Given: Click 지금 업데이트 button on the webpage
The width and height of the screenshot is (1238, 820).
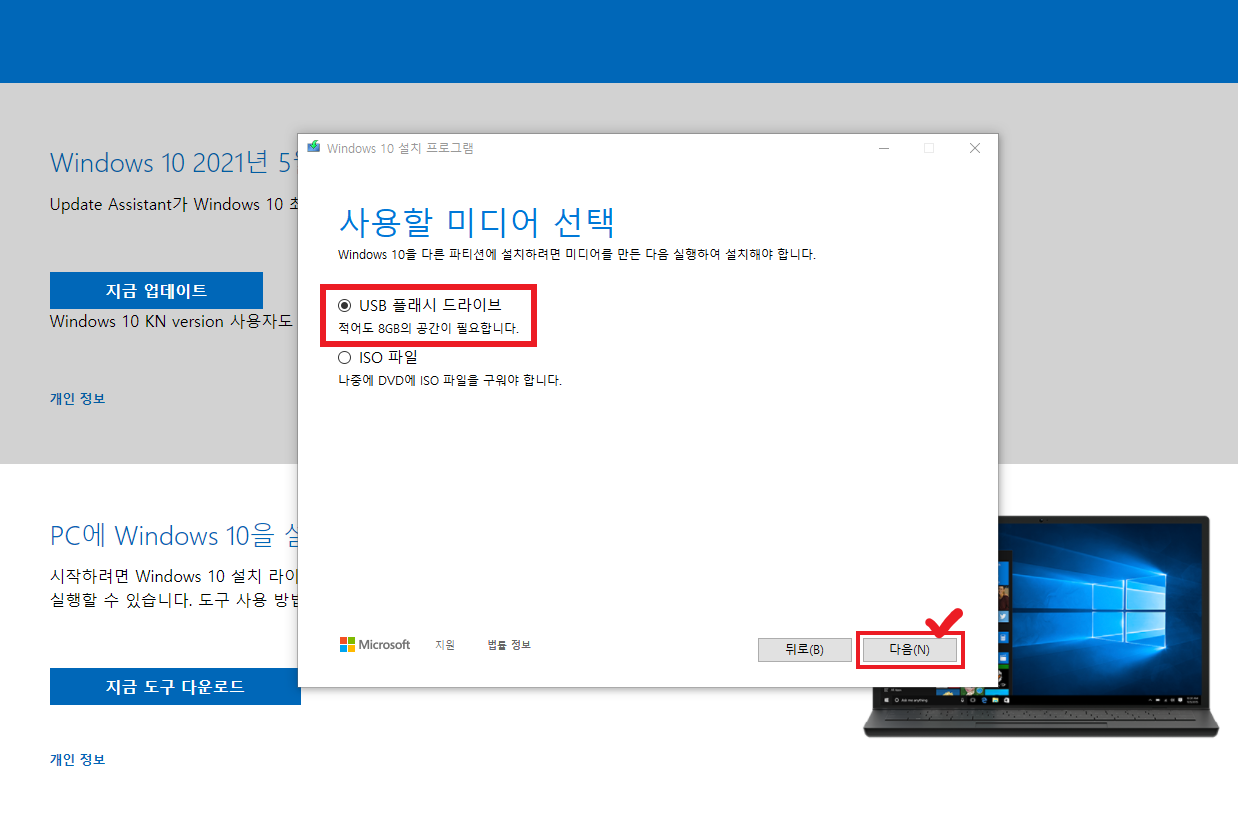Looking at the screenshot, I should [156, 291].
